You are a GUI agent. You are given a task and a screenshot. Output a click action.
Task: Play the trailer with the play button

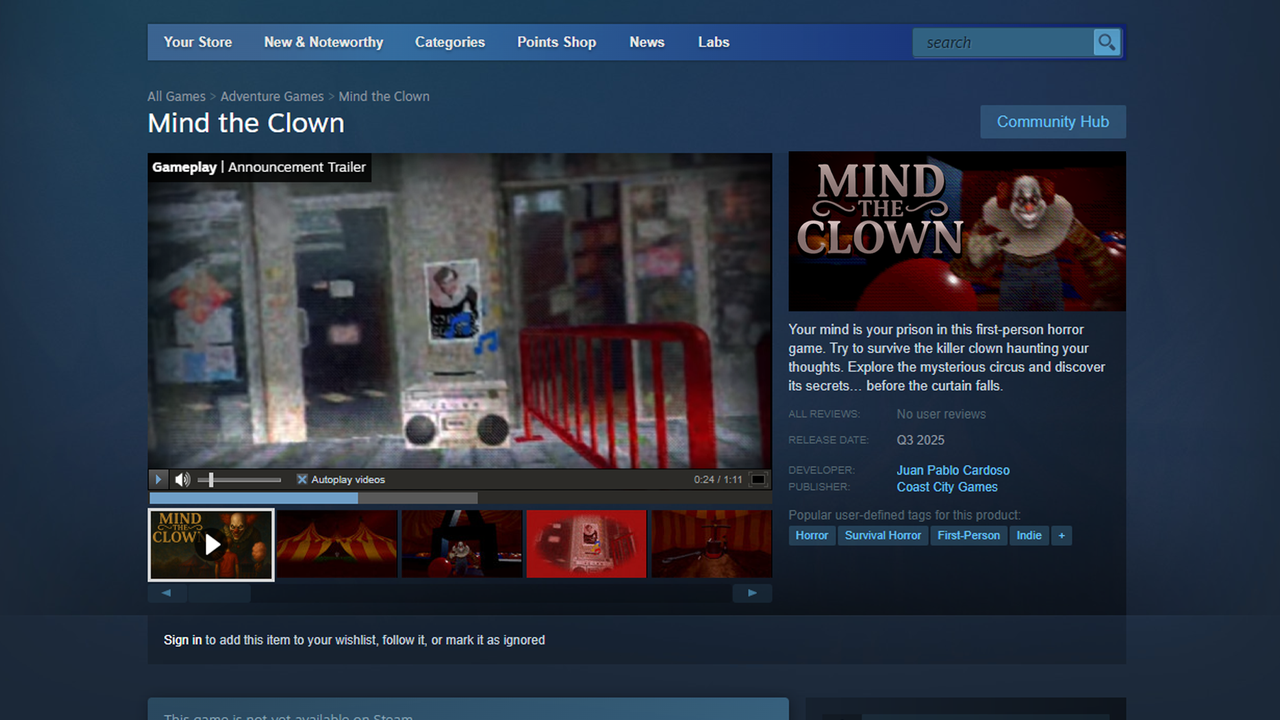coord(158,480)
